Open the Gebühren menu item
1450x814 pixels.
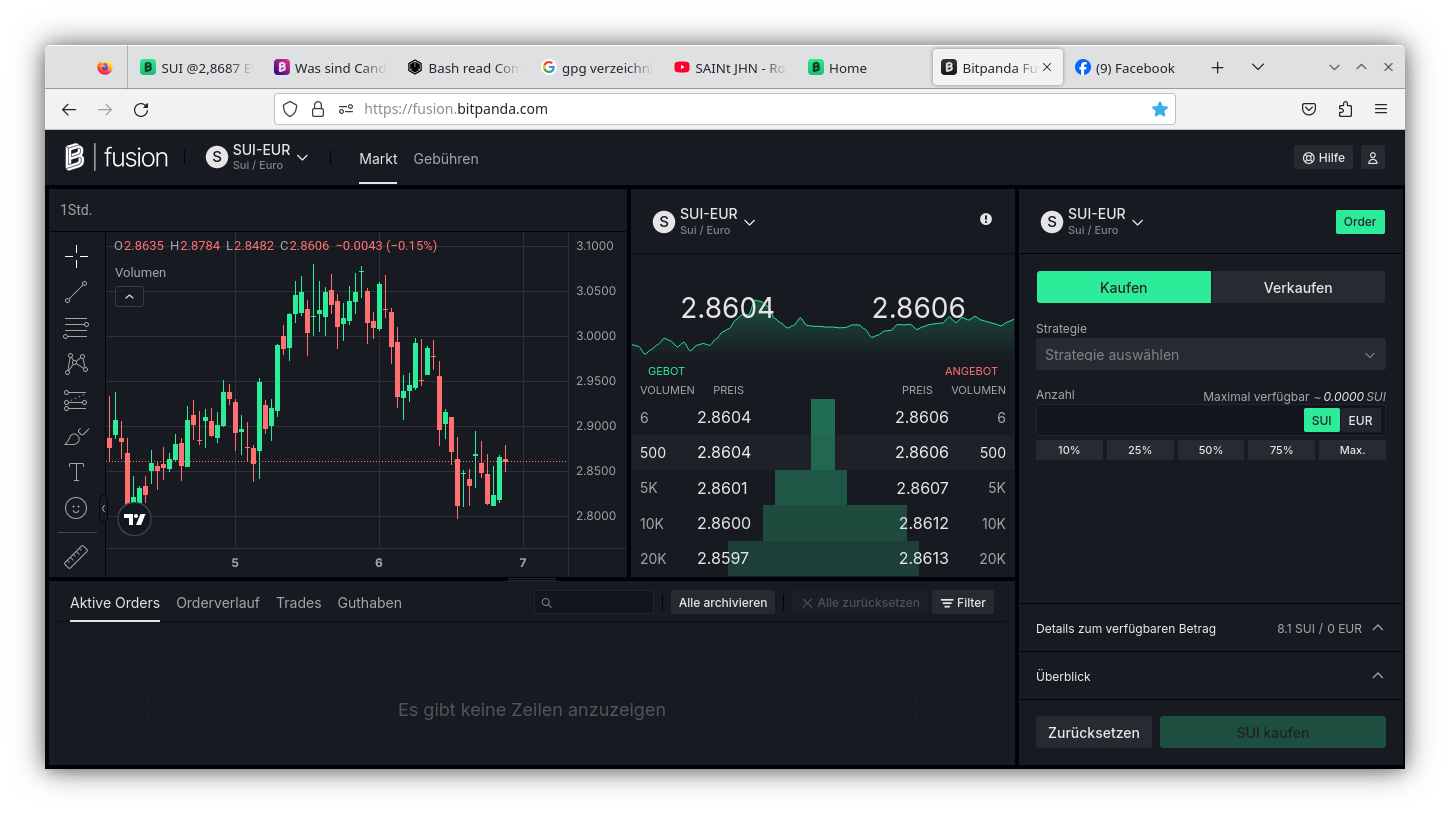446,159
